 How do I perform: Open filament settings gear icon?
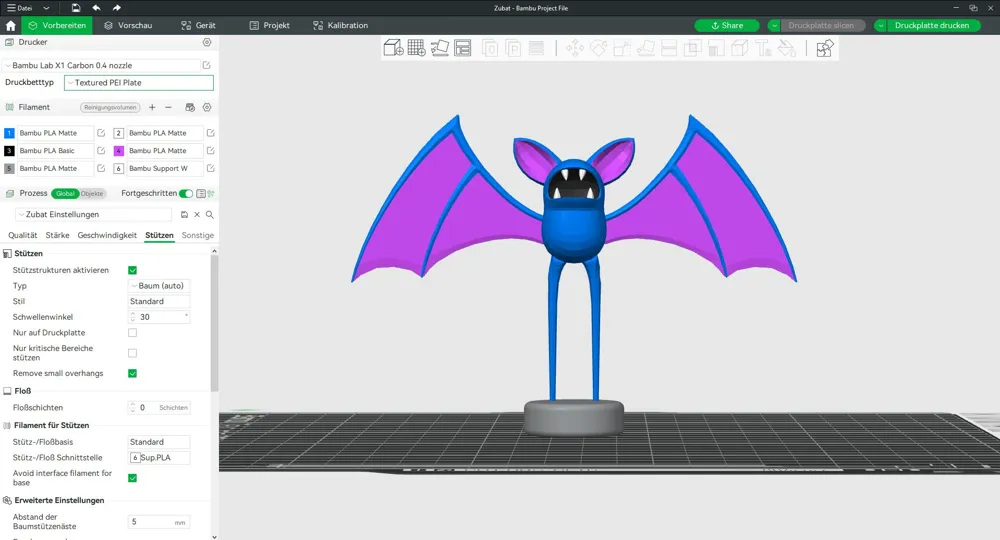[207, 107]
